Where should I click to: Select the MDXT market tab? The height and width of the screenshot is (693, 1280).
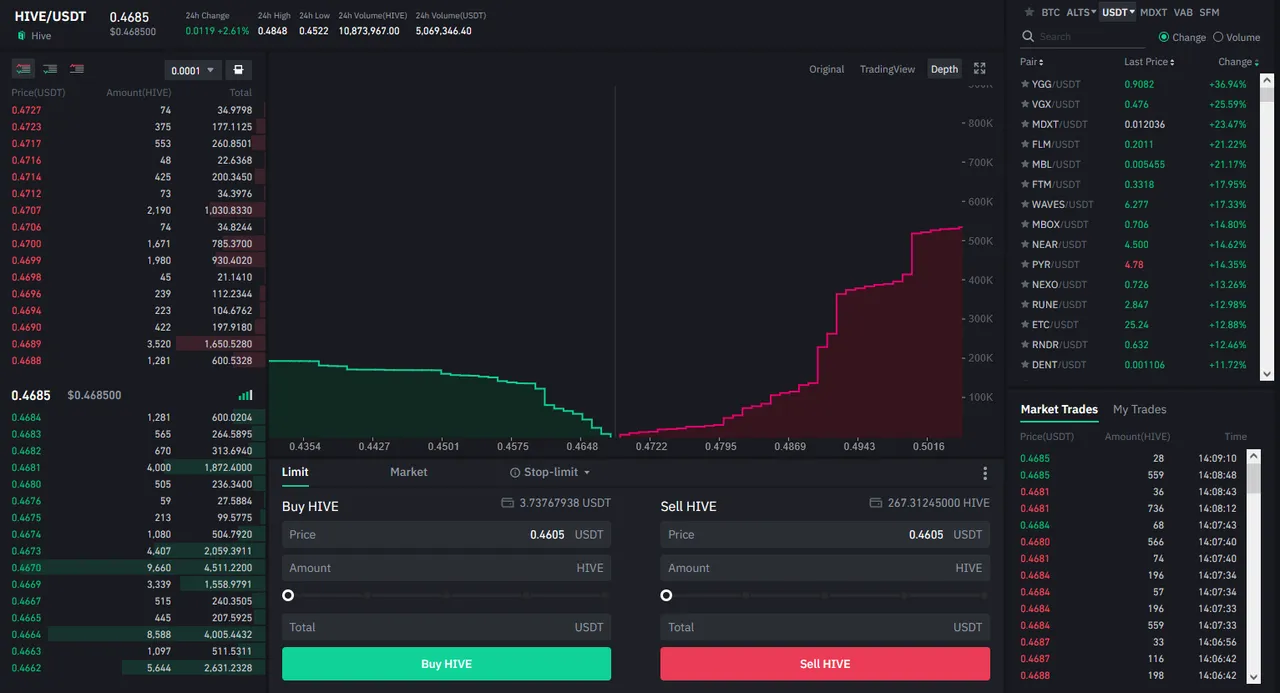click(x=1153, y=12)
